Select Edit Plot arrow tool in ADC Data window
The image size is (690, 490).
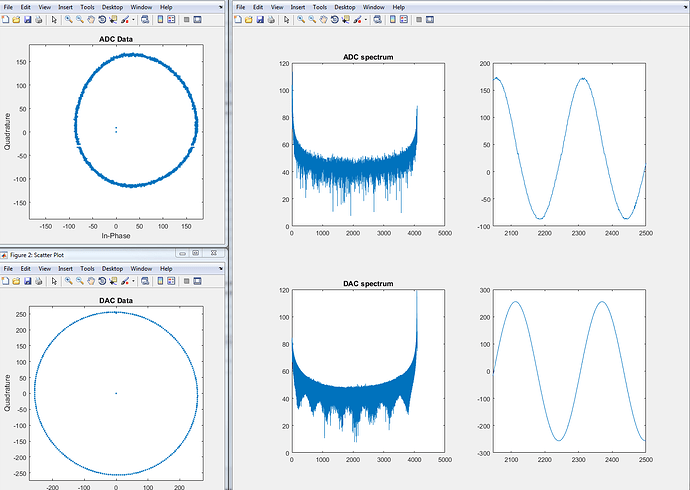[x=54, y=20]
